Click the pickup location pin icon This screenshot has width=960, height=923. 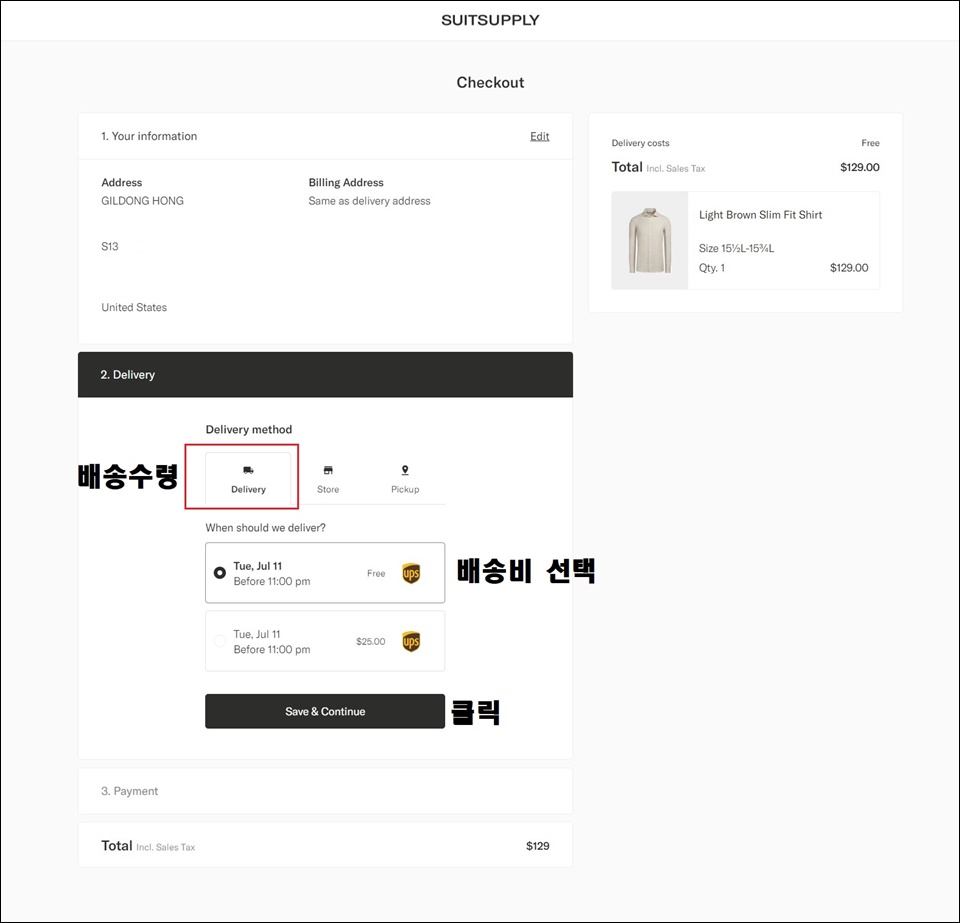[x=405, y=470]
